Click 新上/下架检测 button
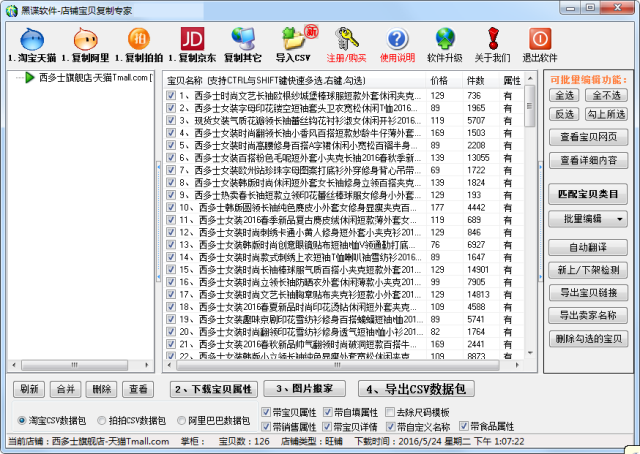 click(x=588, y=270)
